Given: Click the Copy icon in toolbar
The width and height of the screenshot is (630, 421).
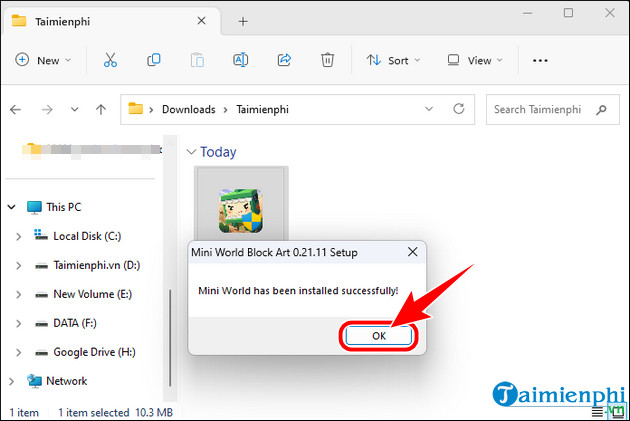Looking at the screenshot, I should [x=154, y=60].
